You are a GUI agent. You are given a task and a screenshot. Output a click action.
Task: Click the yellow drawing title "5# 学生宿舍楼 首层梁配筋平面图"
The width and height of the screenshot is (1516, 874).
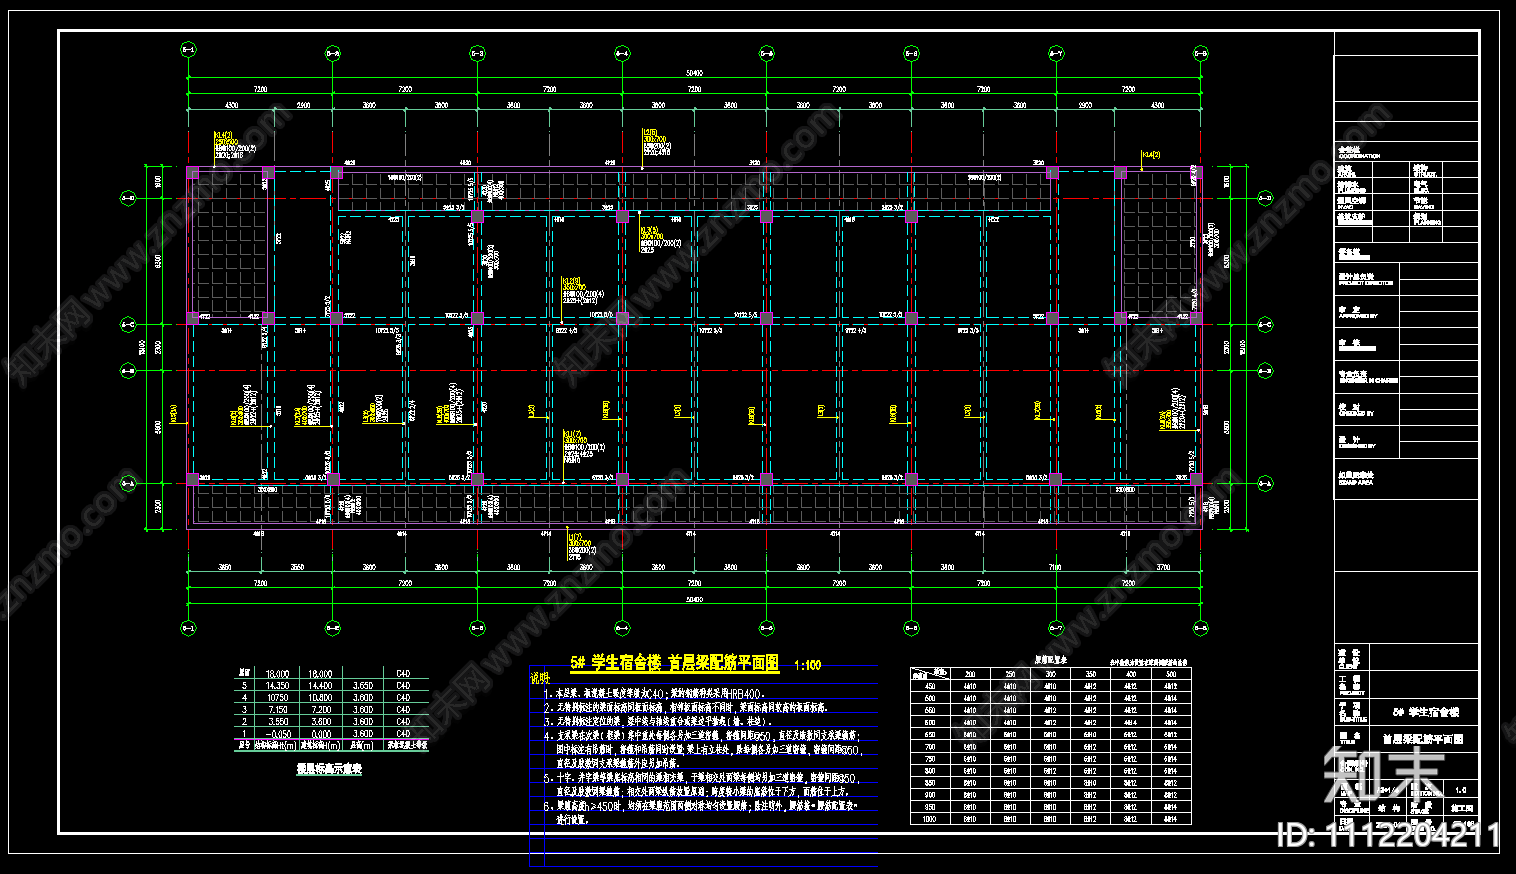coord(675,662)
